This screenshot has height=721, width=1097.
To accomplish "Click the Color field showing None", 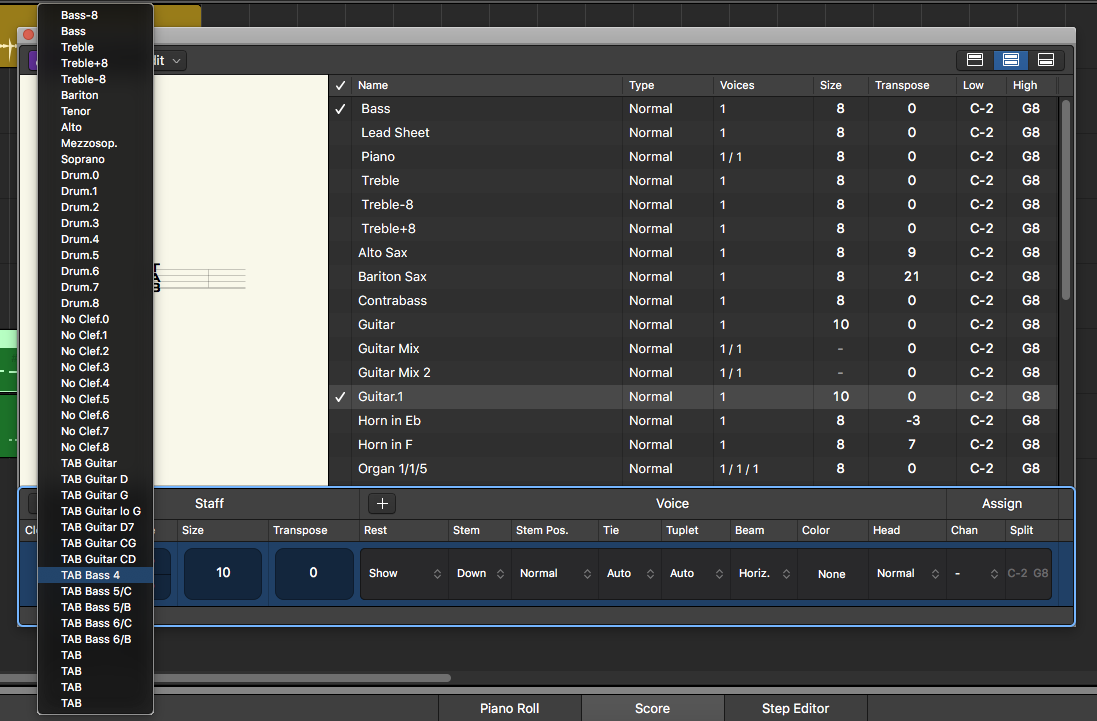I will click(x=831, y=574).
